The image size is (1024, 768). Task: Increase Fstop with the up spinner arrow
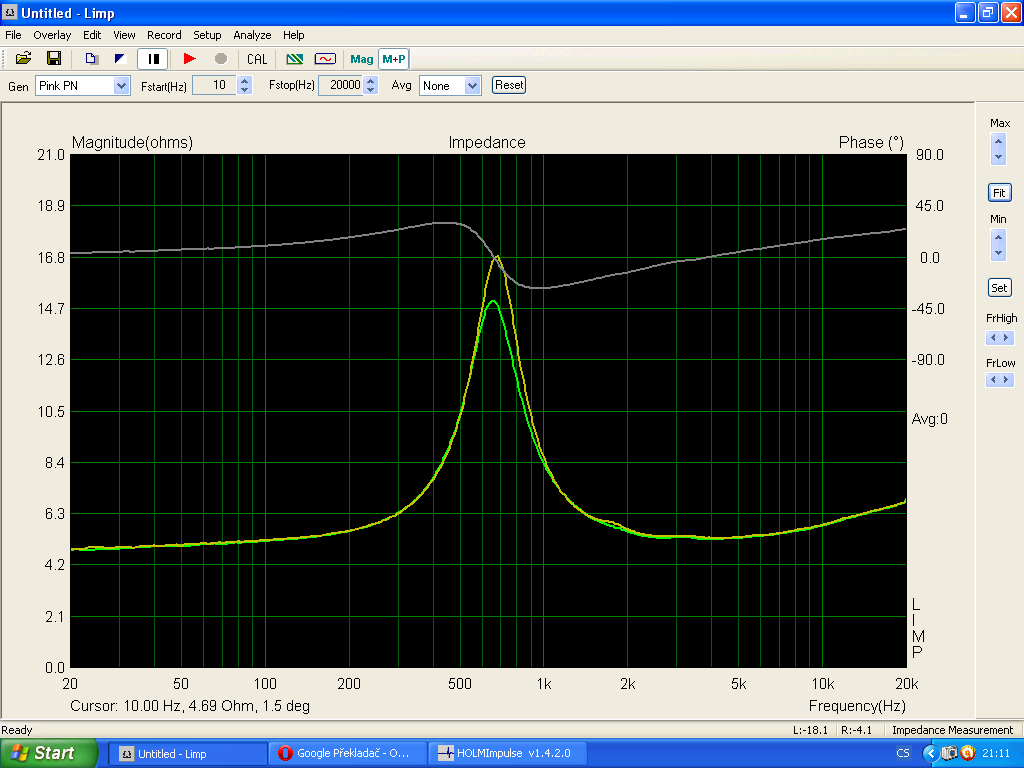click(370, 81)
